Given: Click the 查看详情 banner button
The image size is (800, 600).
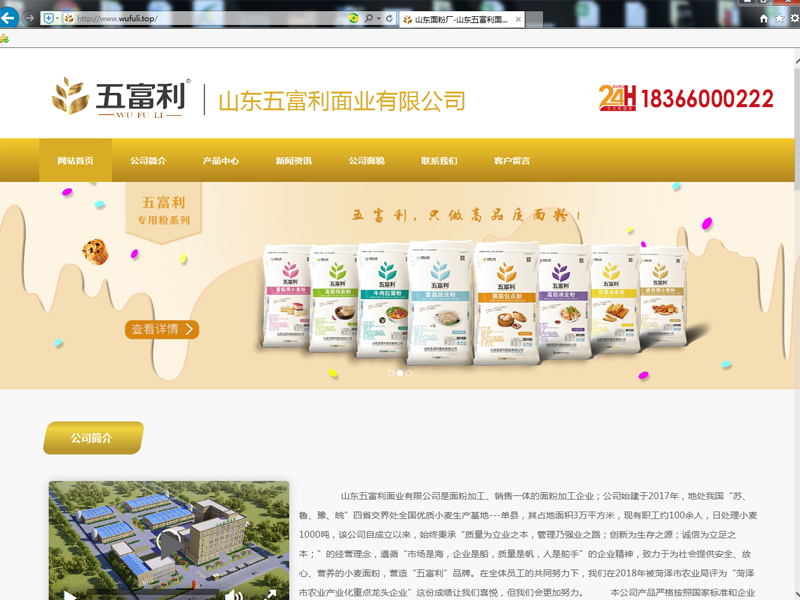Looking at the screenshot, I should (x=162, y=329).
